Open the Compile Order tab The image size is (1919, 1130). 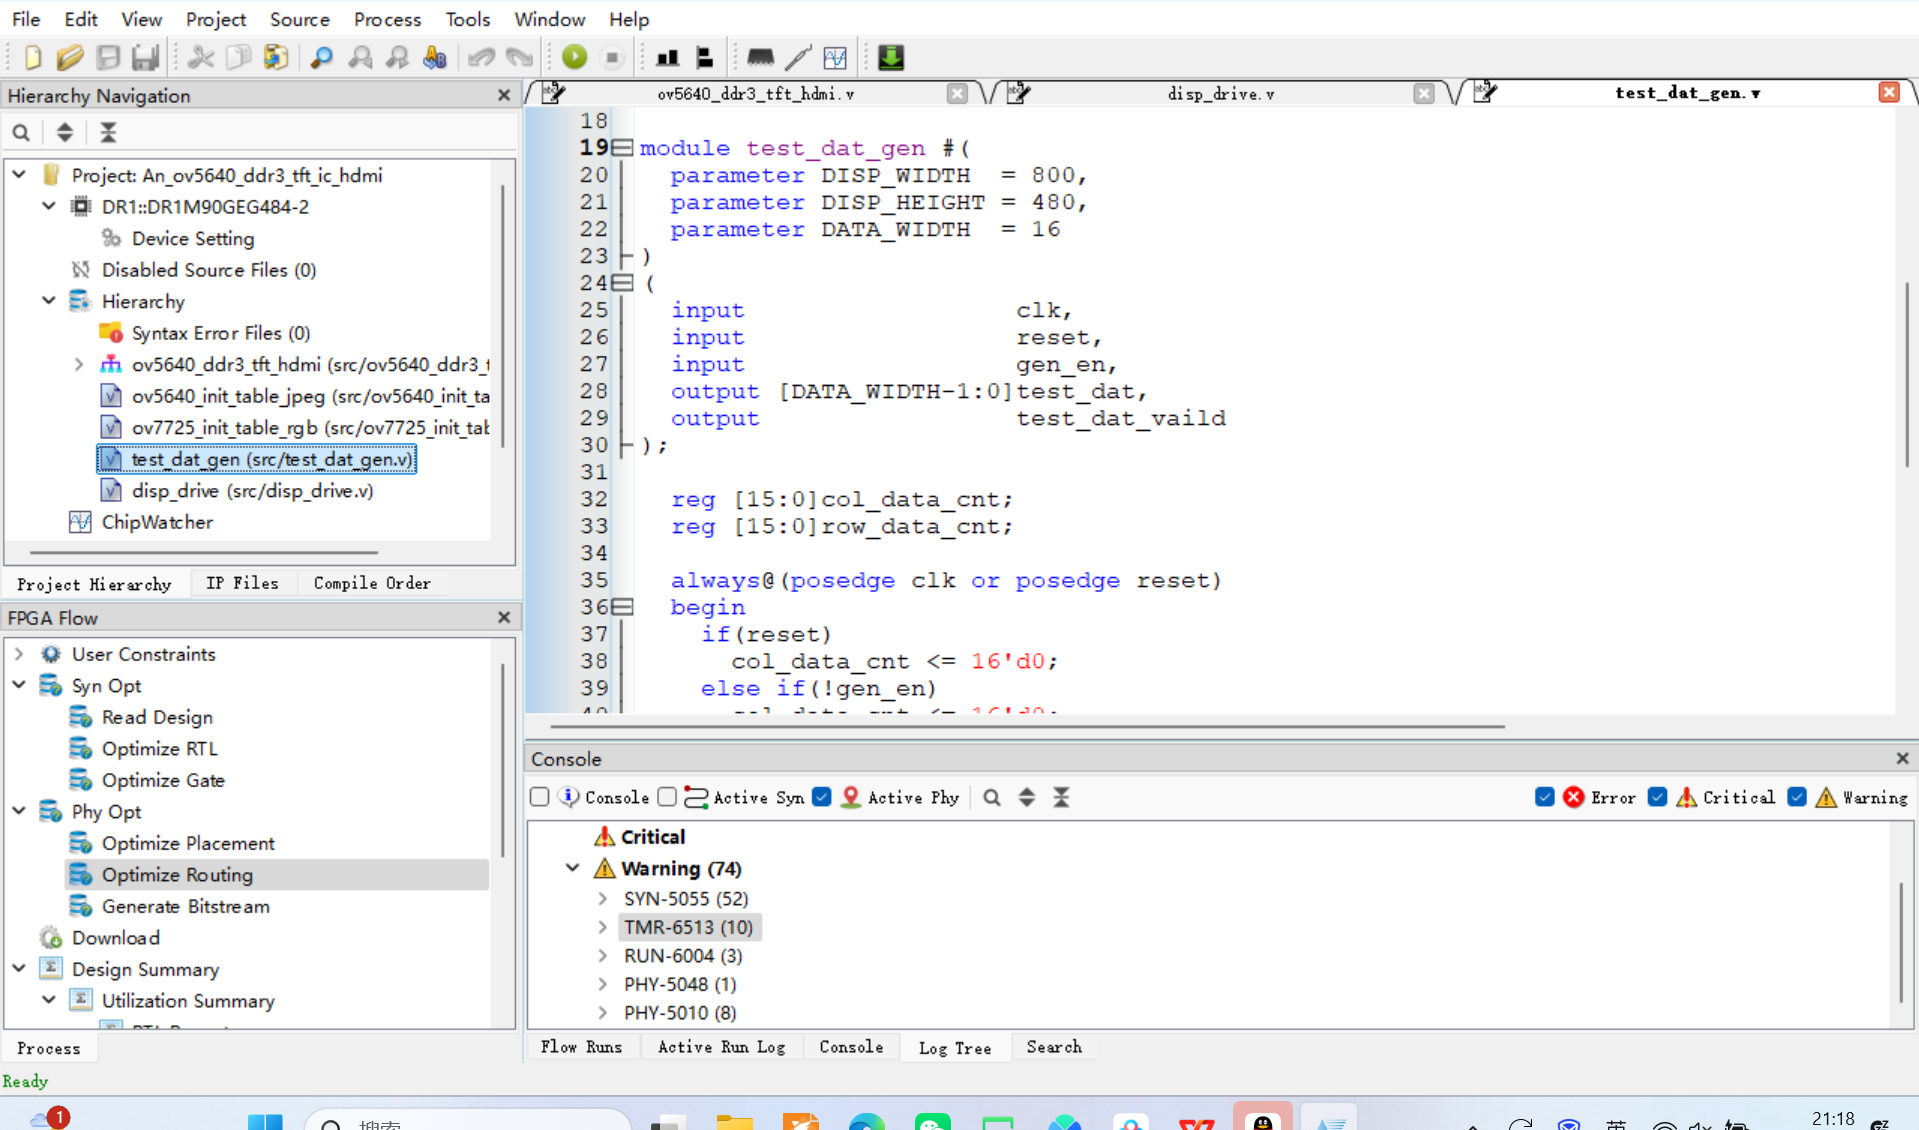(372, 583)
